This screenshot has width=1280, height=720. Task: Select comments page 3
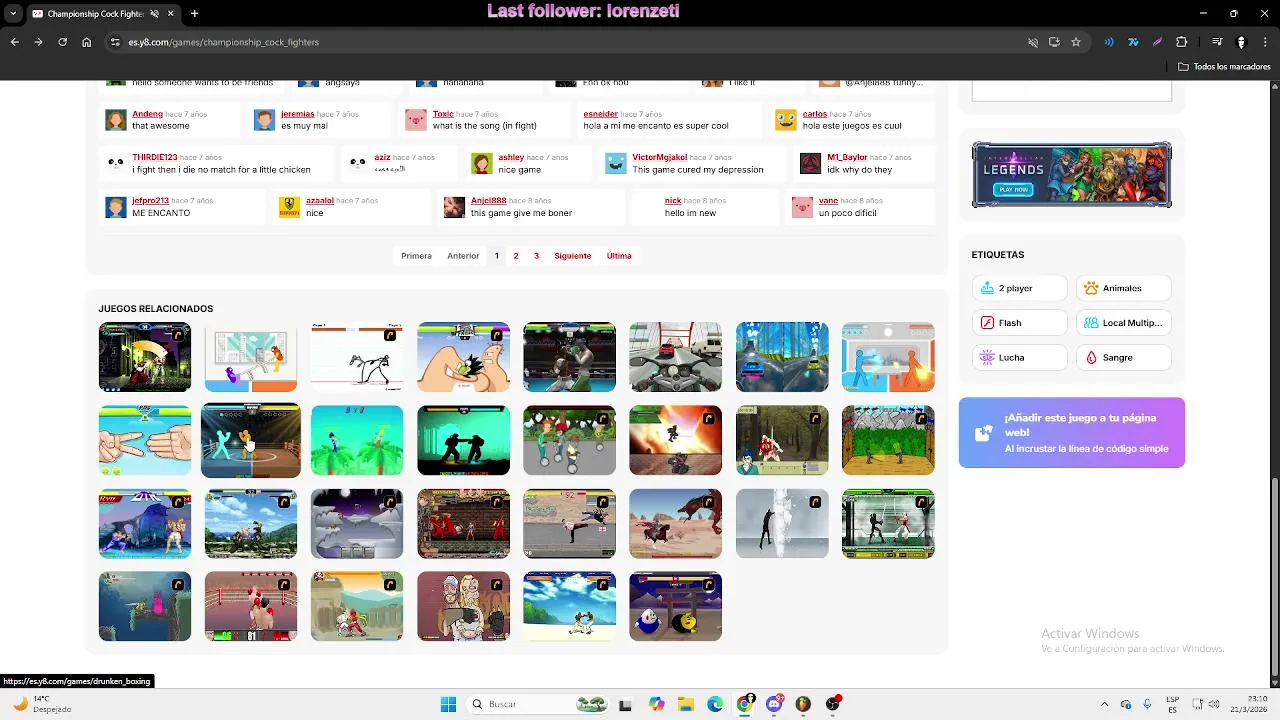pyautogui.click(x=536, y=256)
